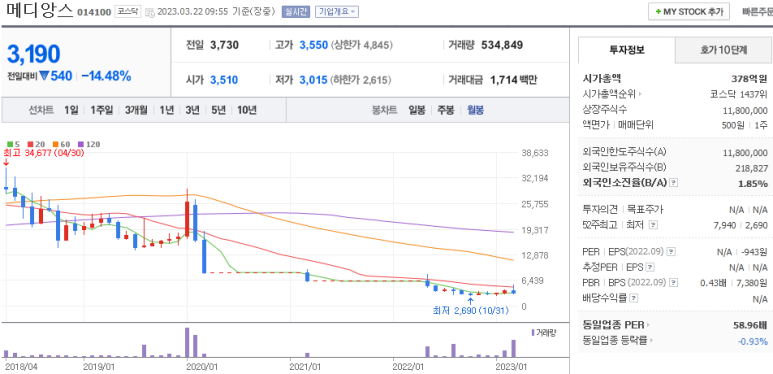Open help icon beside 52주최고 최저
Screen dimensions: 773x374
click(x=653, y=225)
